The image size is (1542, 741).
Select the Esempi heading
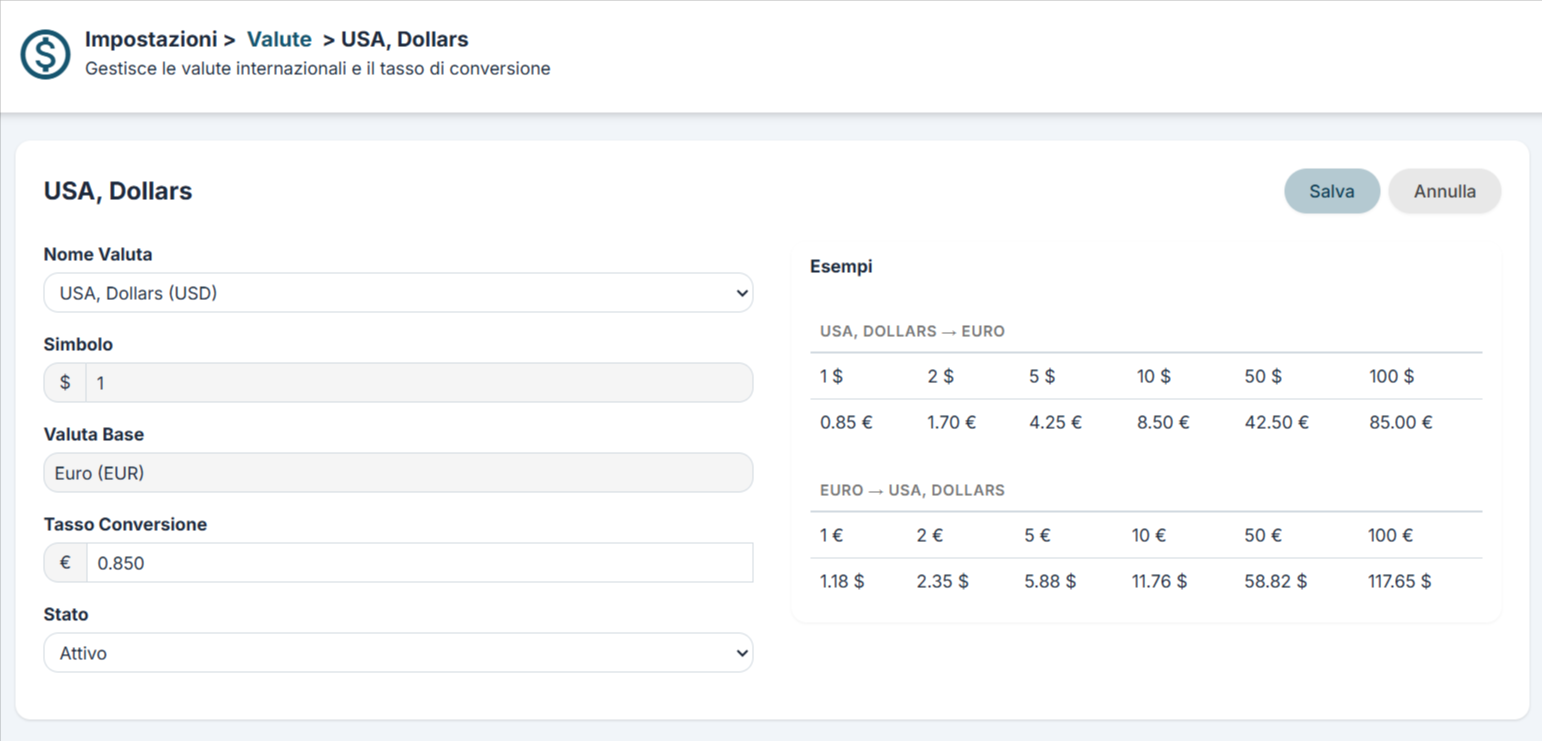click(x=841, y=267)
